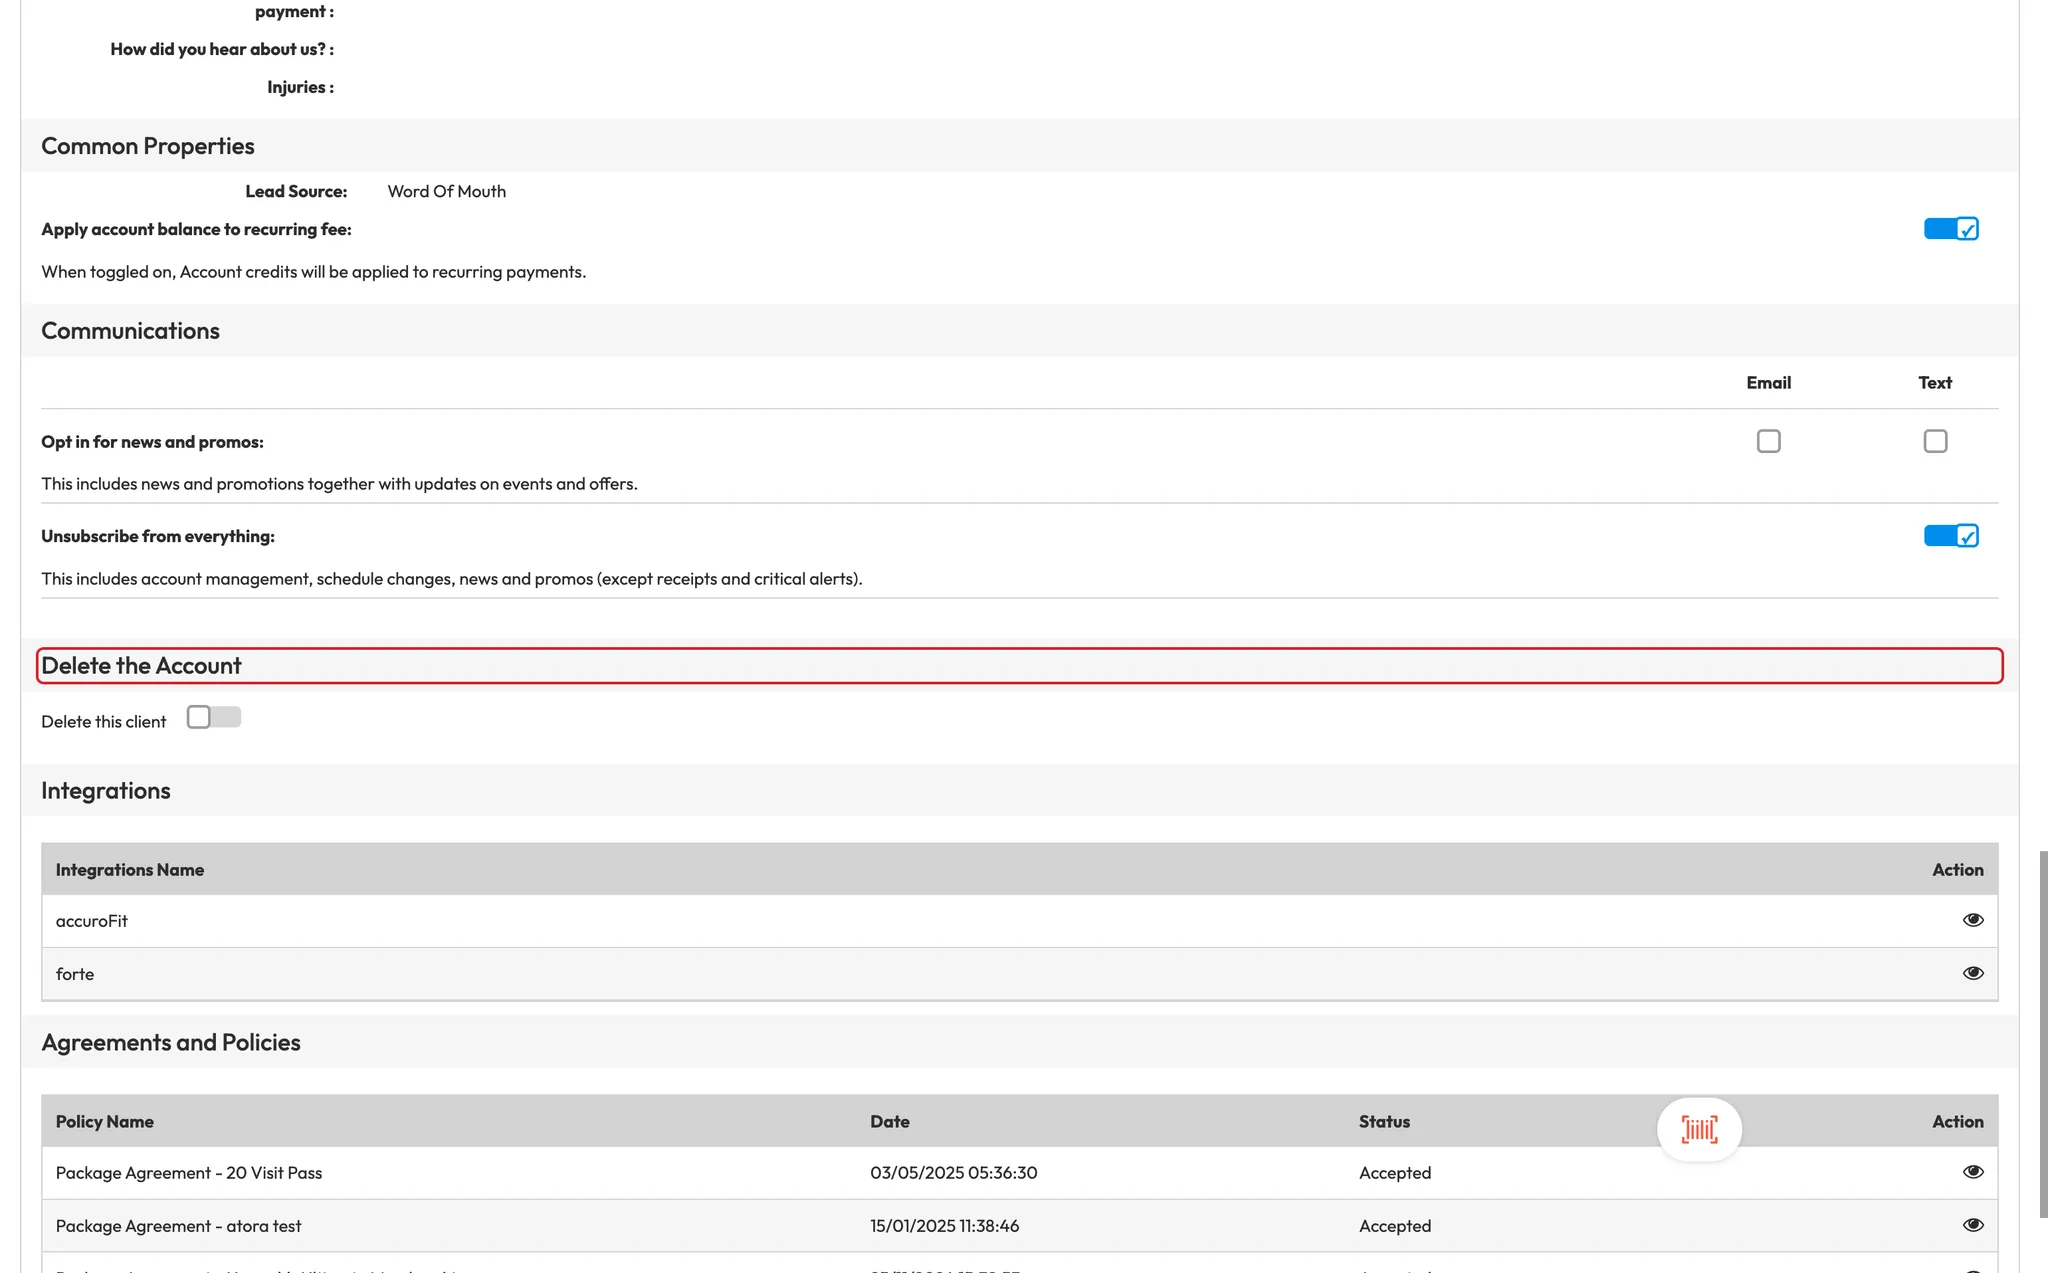
Task: Enable the Delete this client toggle
Action: [213, 718]
